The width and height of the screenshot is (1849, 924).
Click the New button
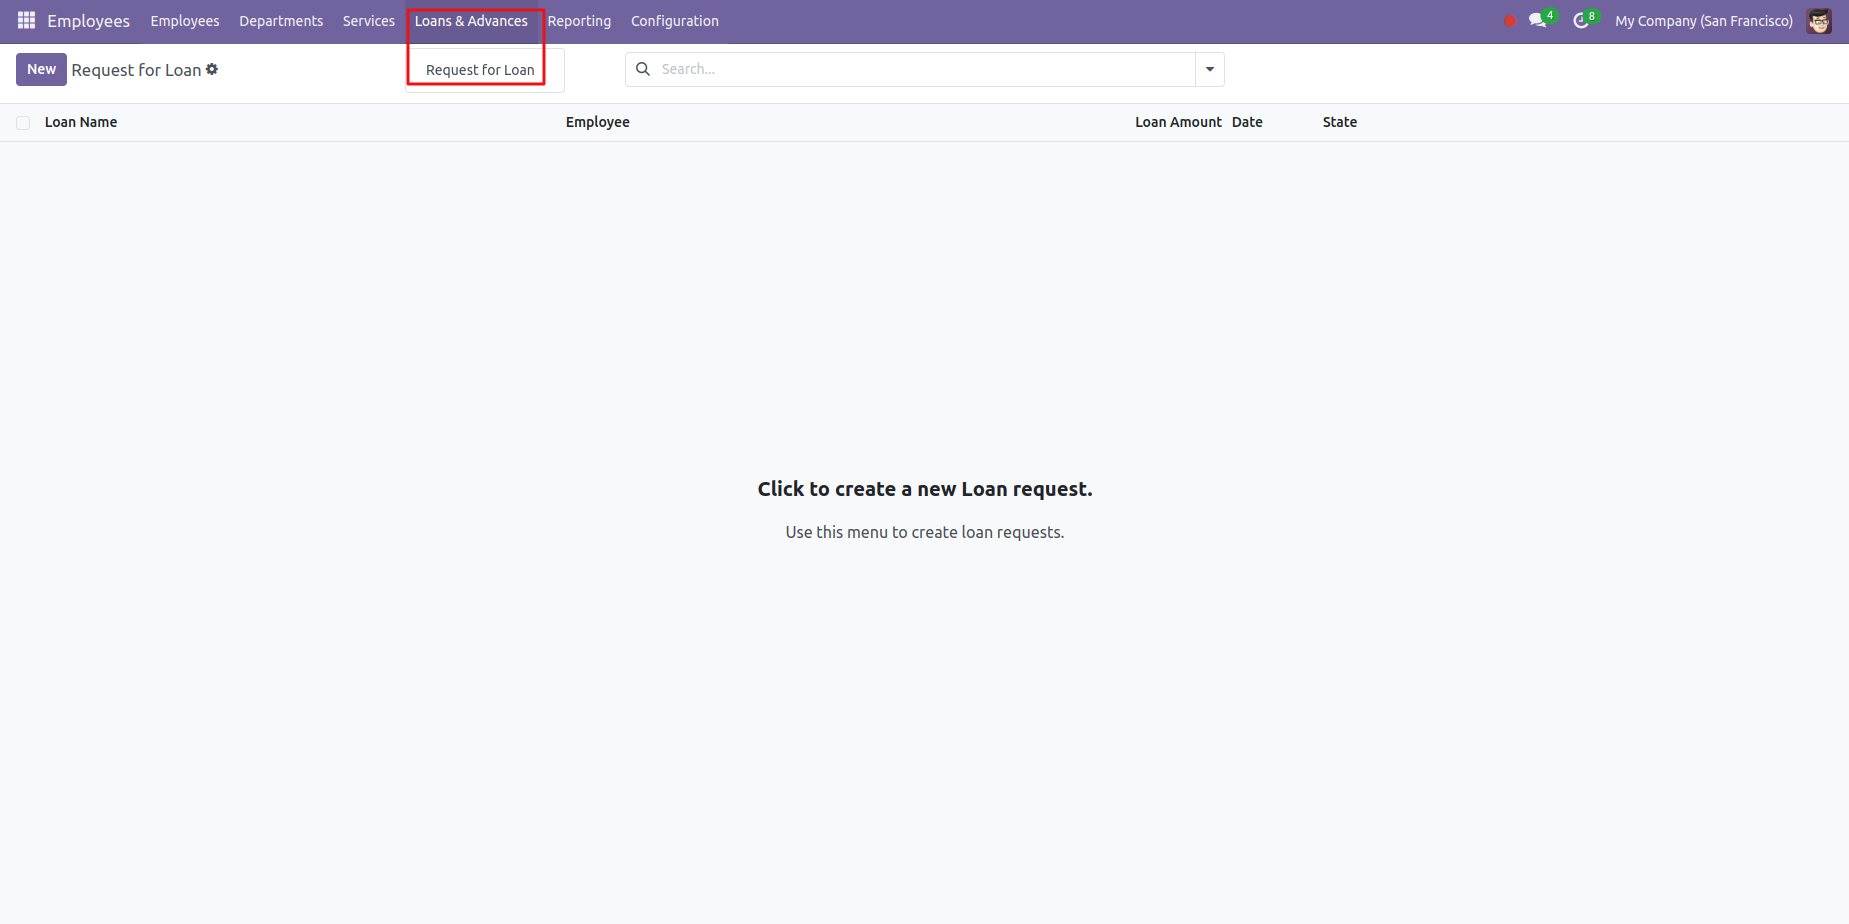pos(41,69)
